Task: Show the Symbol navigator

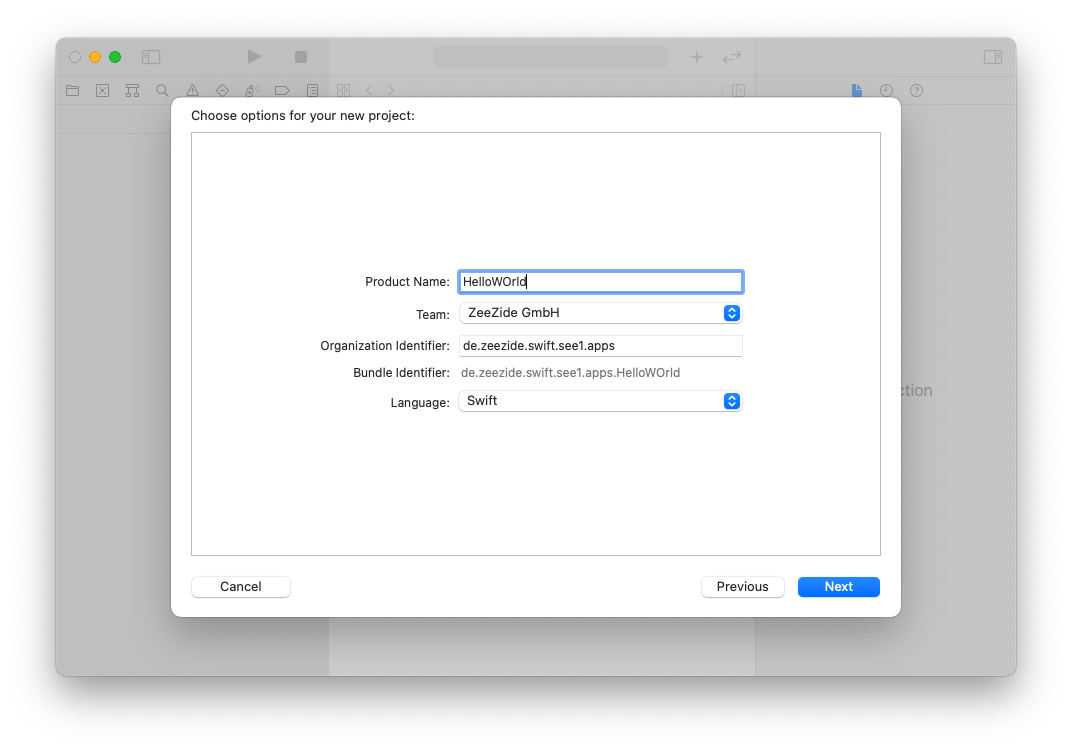Action: click(x=132, y=90)
